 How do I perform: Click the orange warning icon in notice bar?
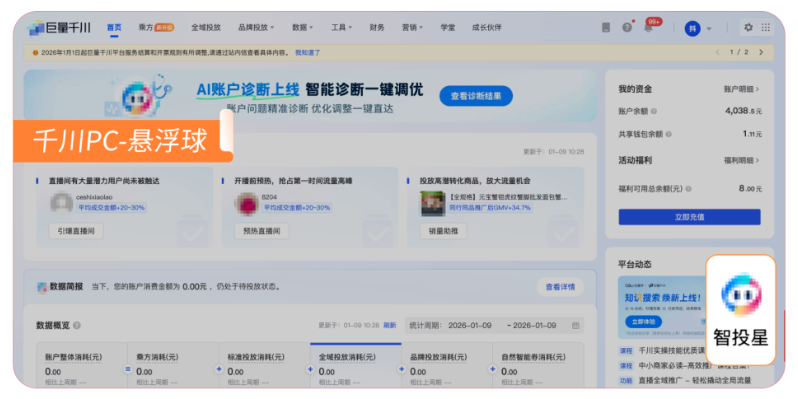tap(35, 52)
